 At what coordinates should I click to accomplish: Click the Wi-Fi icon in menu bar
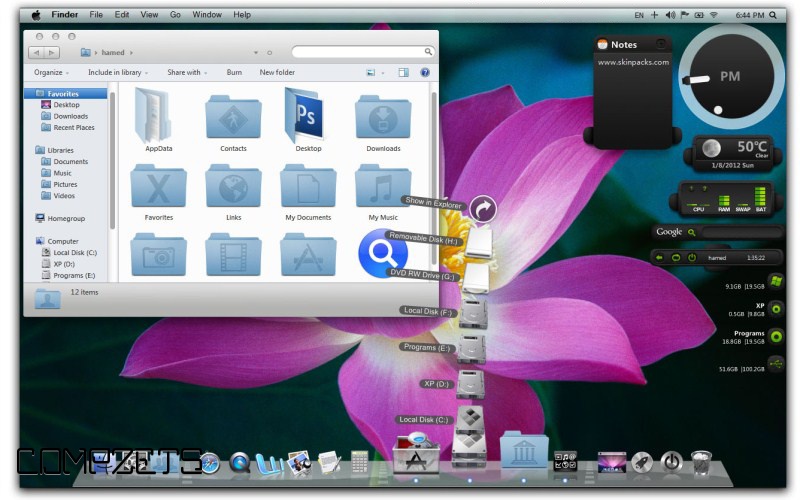coord(714,15)
